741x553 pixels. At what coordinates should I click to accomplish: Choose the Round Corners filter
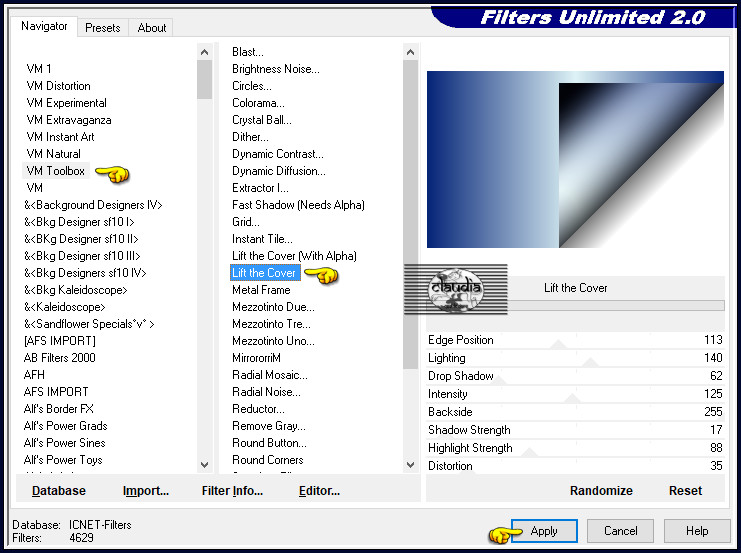pyautogui.click(x=267, y=460)
